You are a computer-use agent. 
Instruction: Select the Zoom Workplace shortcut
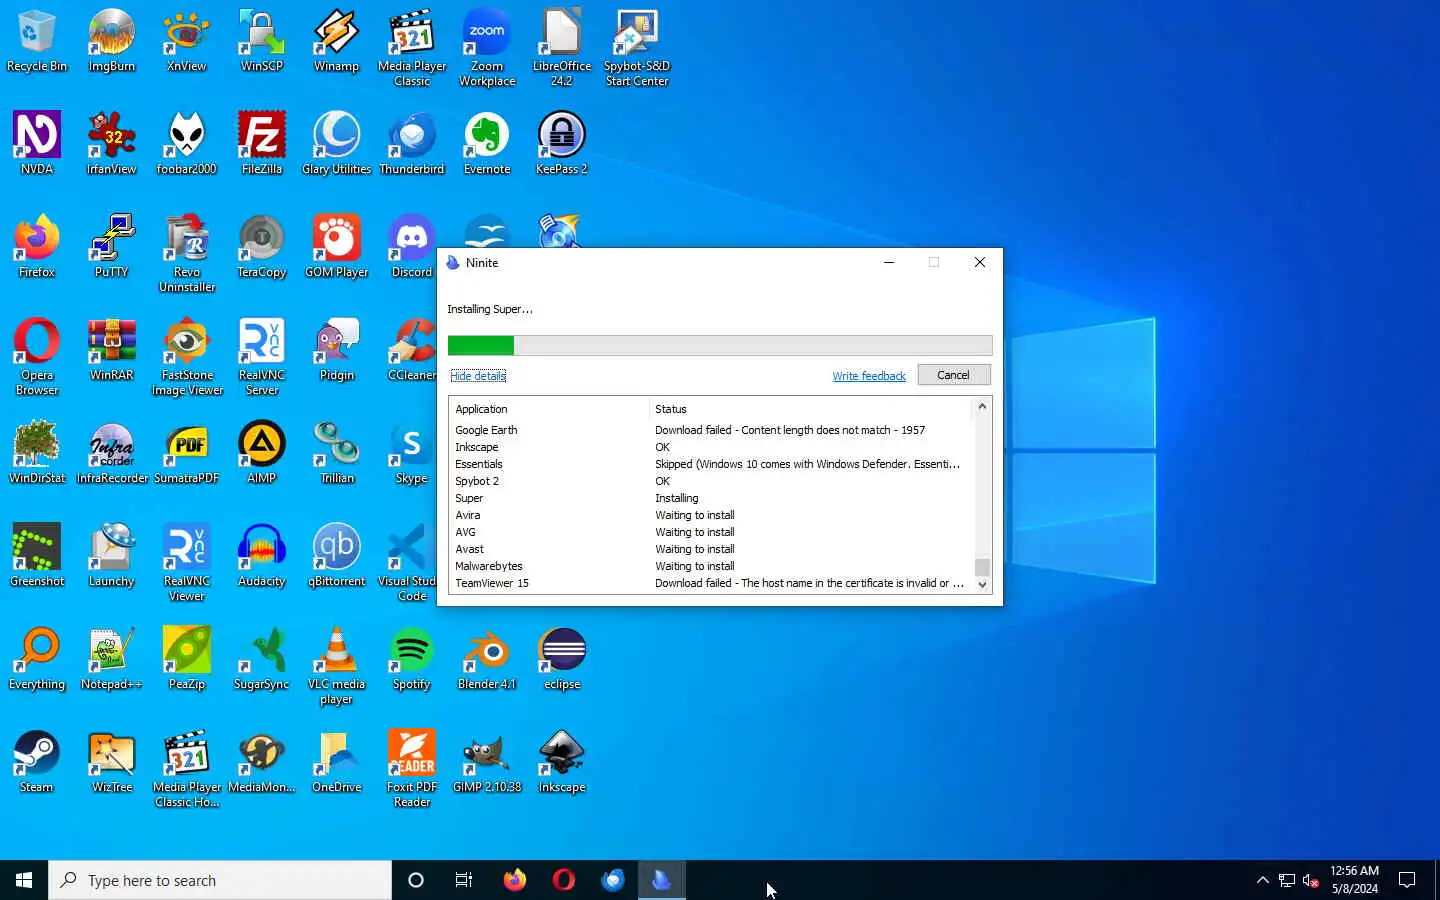[x=487, y=48]
